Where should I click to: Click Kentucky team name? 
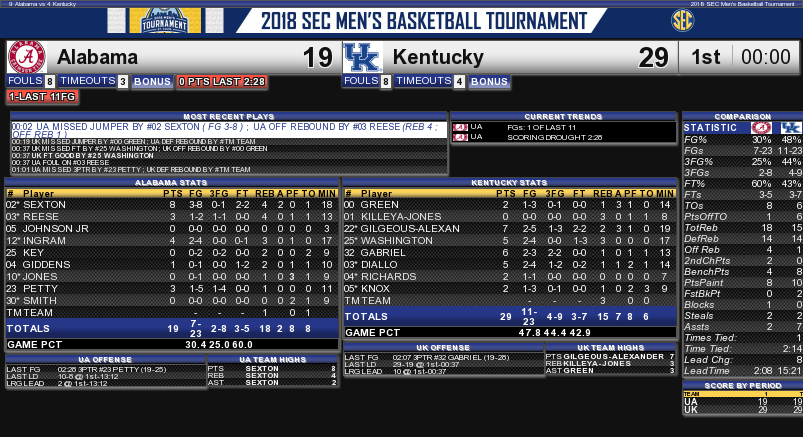click(x=438, y=57)
